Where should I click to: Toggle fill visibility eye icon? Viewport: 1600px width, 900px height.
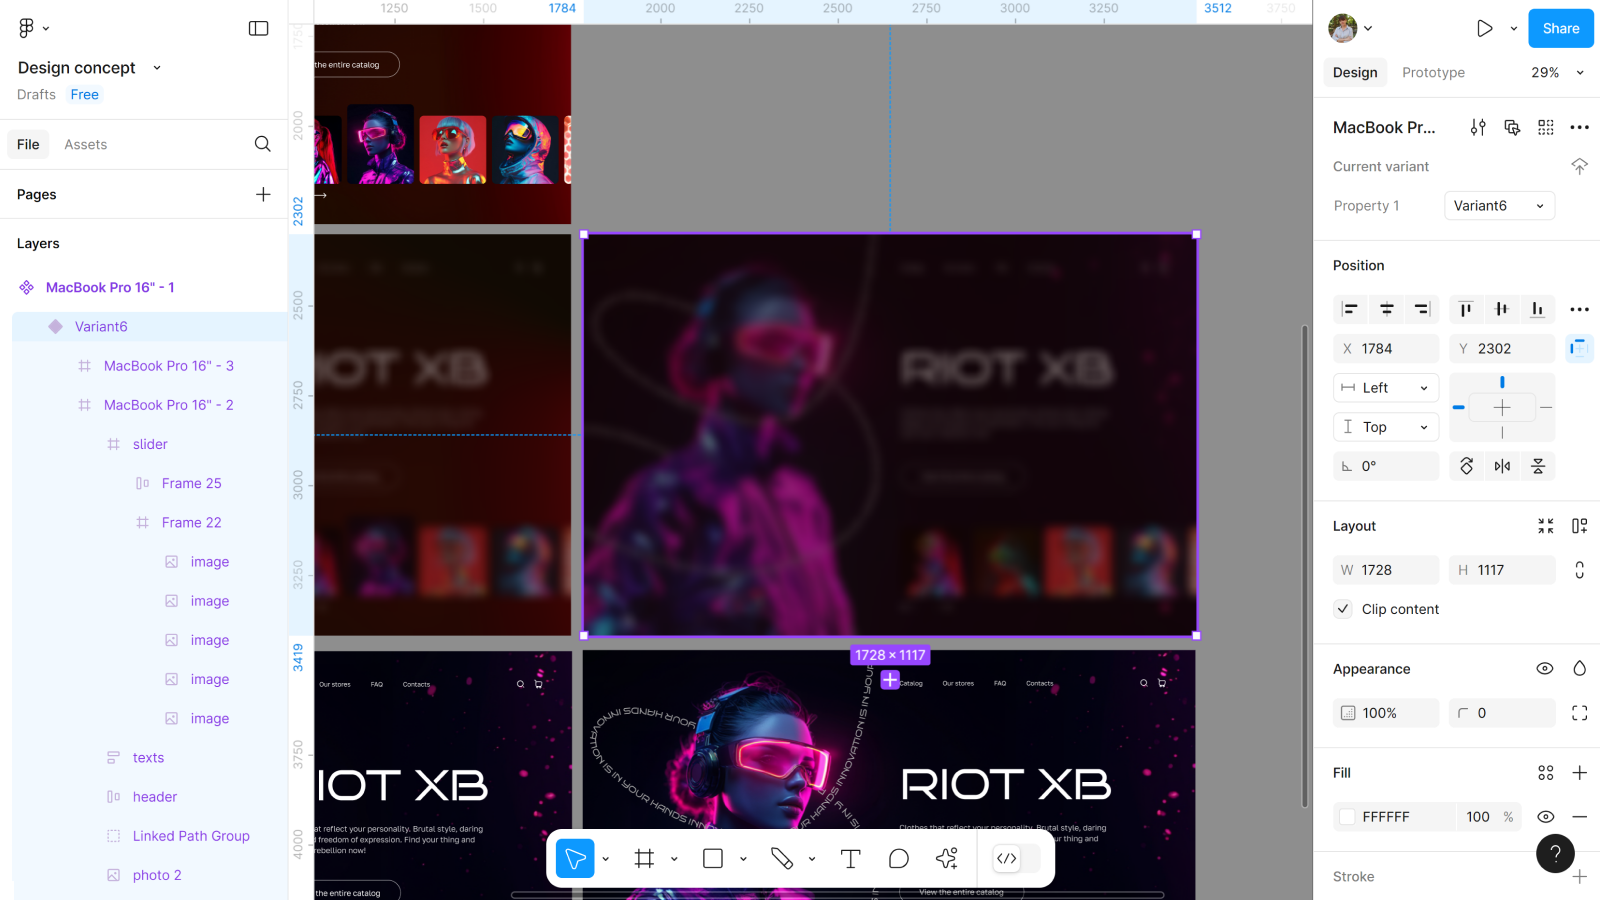click(x=1545, y=817)
